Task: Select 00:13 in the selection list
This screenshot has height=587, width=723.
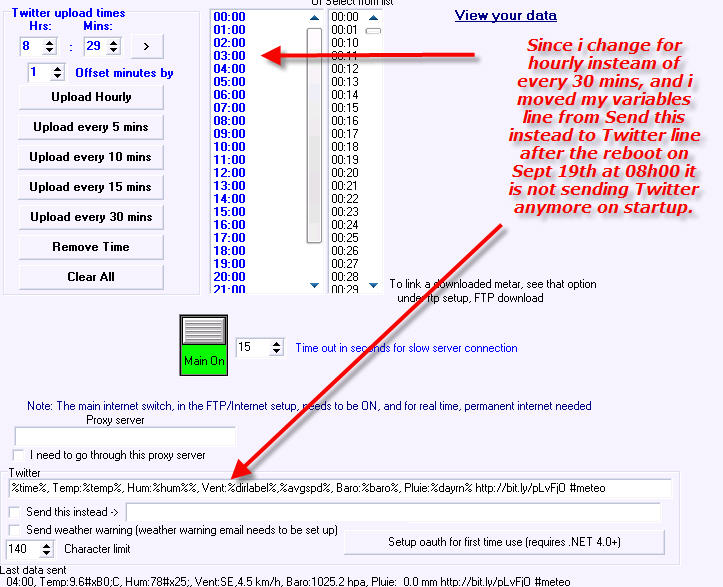Action: (x=345, y=82)
